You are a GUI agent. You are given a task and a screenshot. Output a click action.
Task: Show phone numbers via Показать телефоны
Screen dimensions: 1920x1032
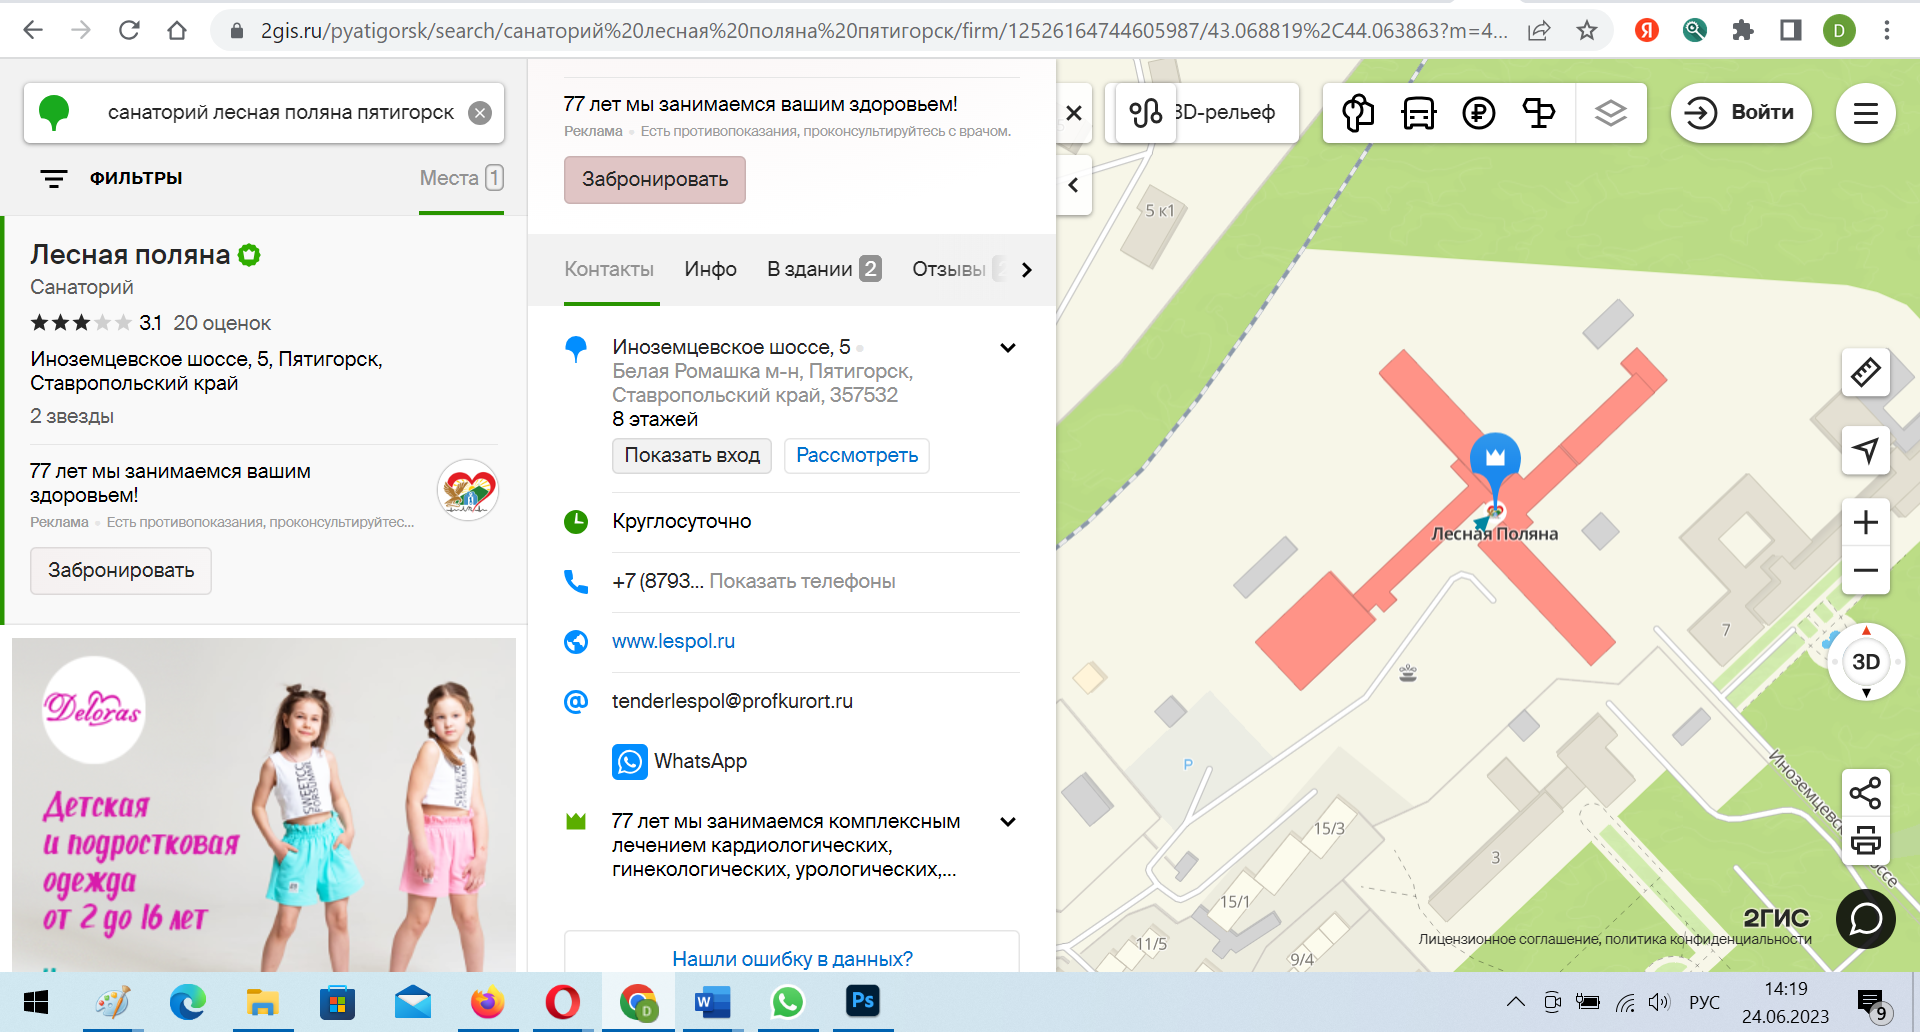click(802, 582)
